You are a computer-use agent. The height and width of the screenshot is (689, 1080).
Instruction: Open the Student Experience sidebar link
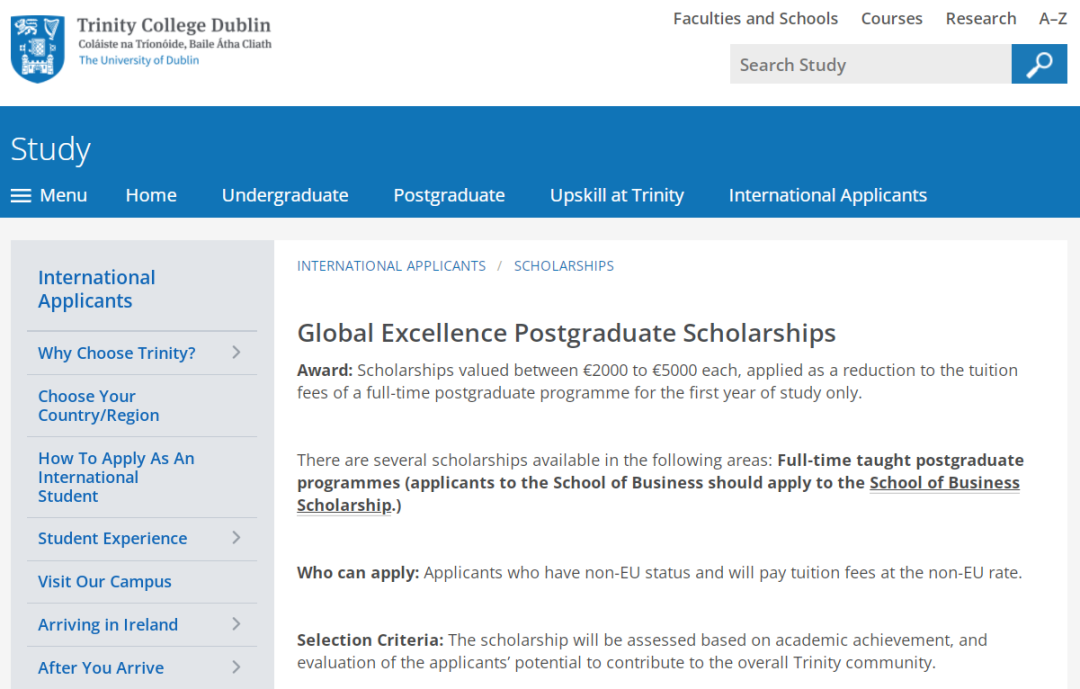click(112, 538)
